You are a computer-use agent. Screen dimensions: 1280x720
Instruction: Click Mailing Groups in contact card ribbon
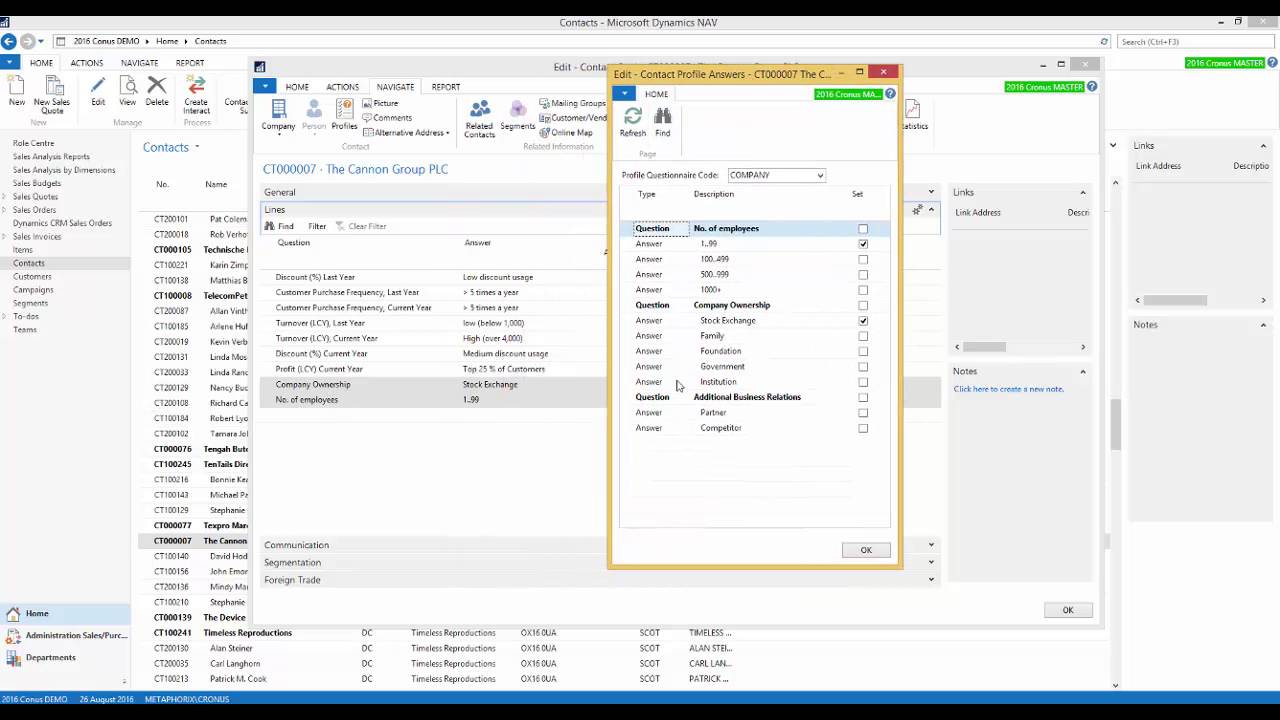[x=572, y=103]
